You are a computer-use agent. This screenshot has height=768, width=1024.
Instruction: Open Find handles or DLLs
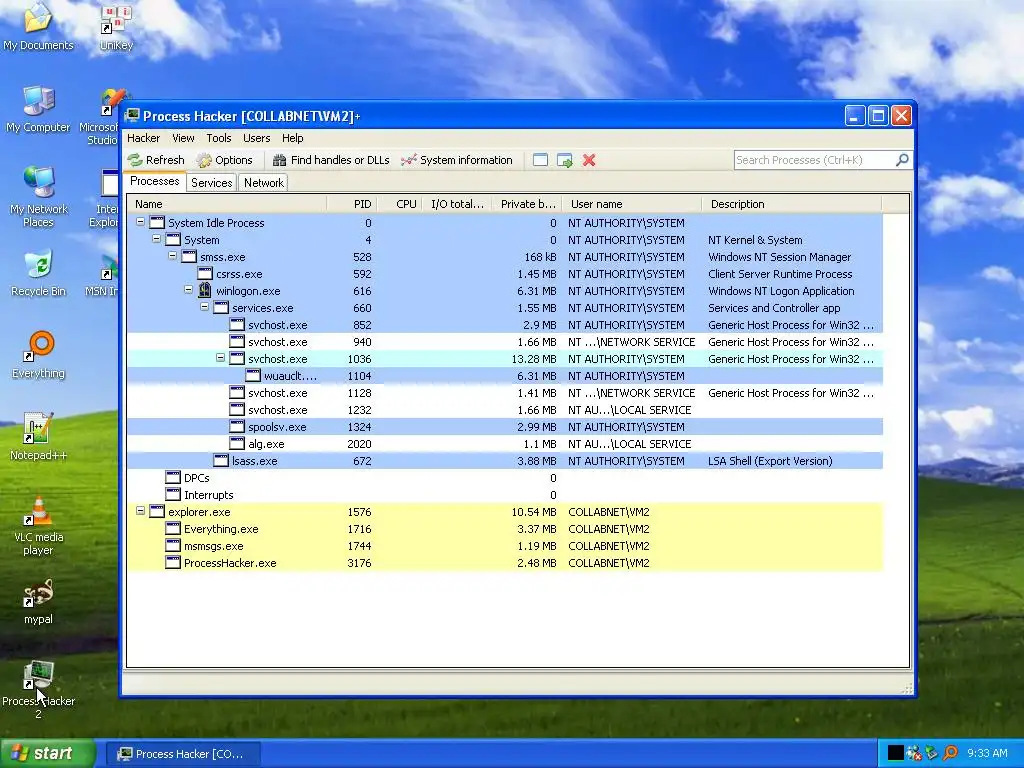(x=331, y=160)
